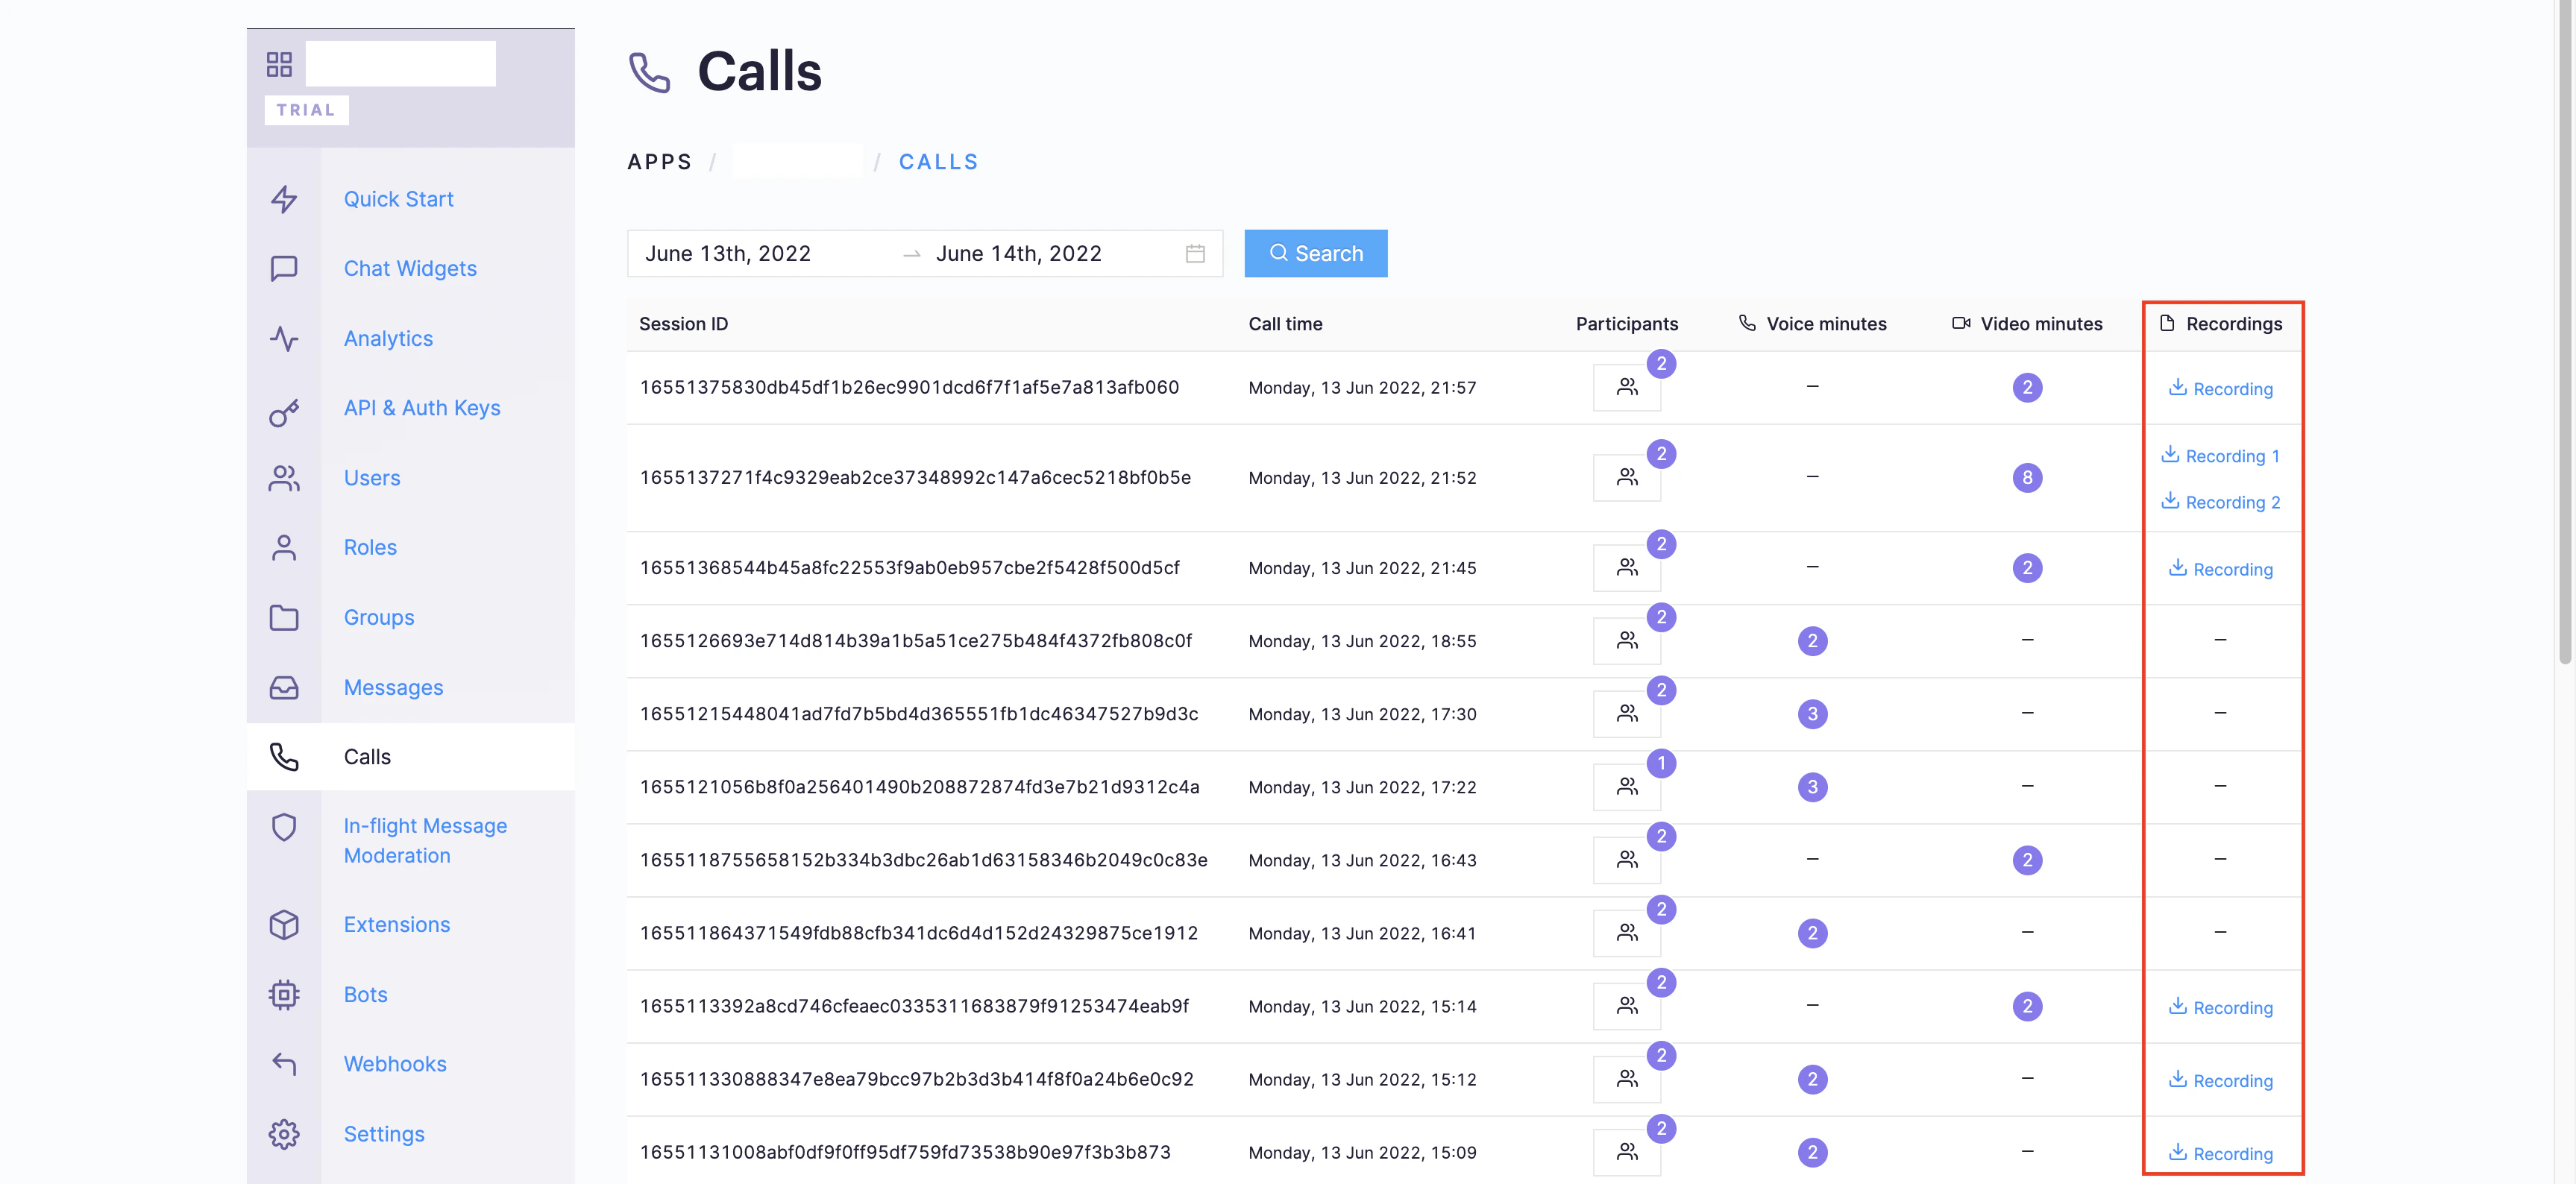Viewport: 2576px width, 1184px height.
Task: Click the Bots chip icon
Action: pos(284,994)
